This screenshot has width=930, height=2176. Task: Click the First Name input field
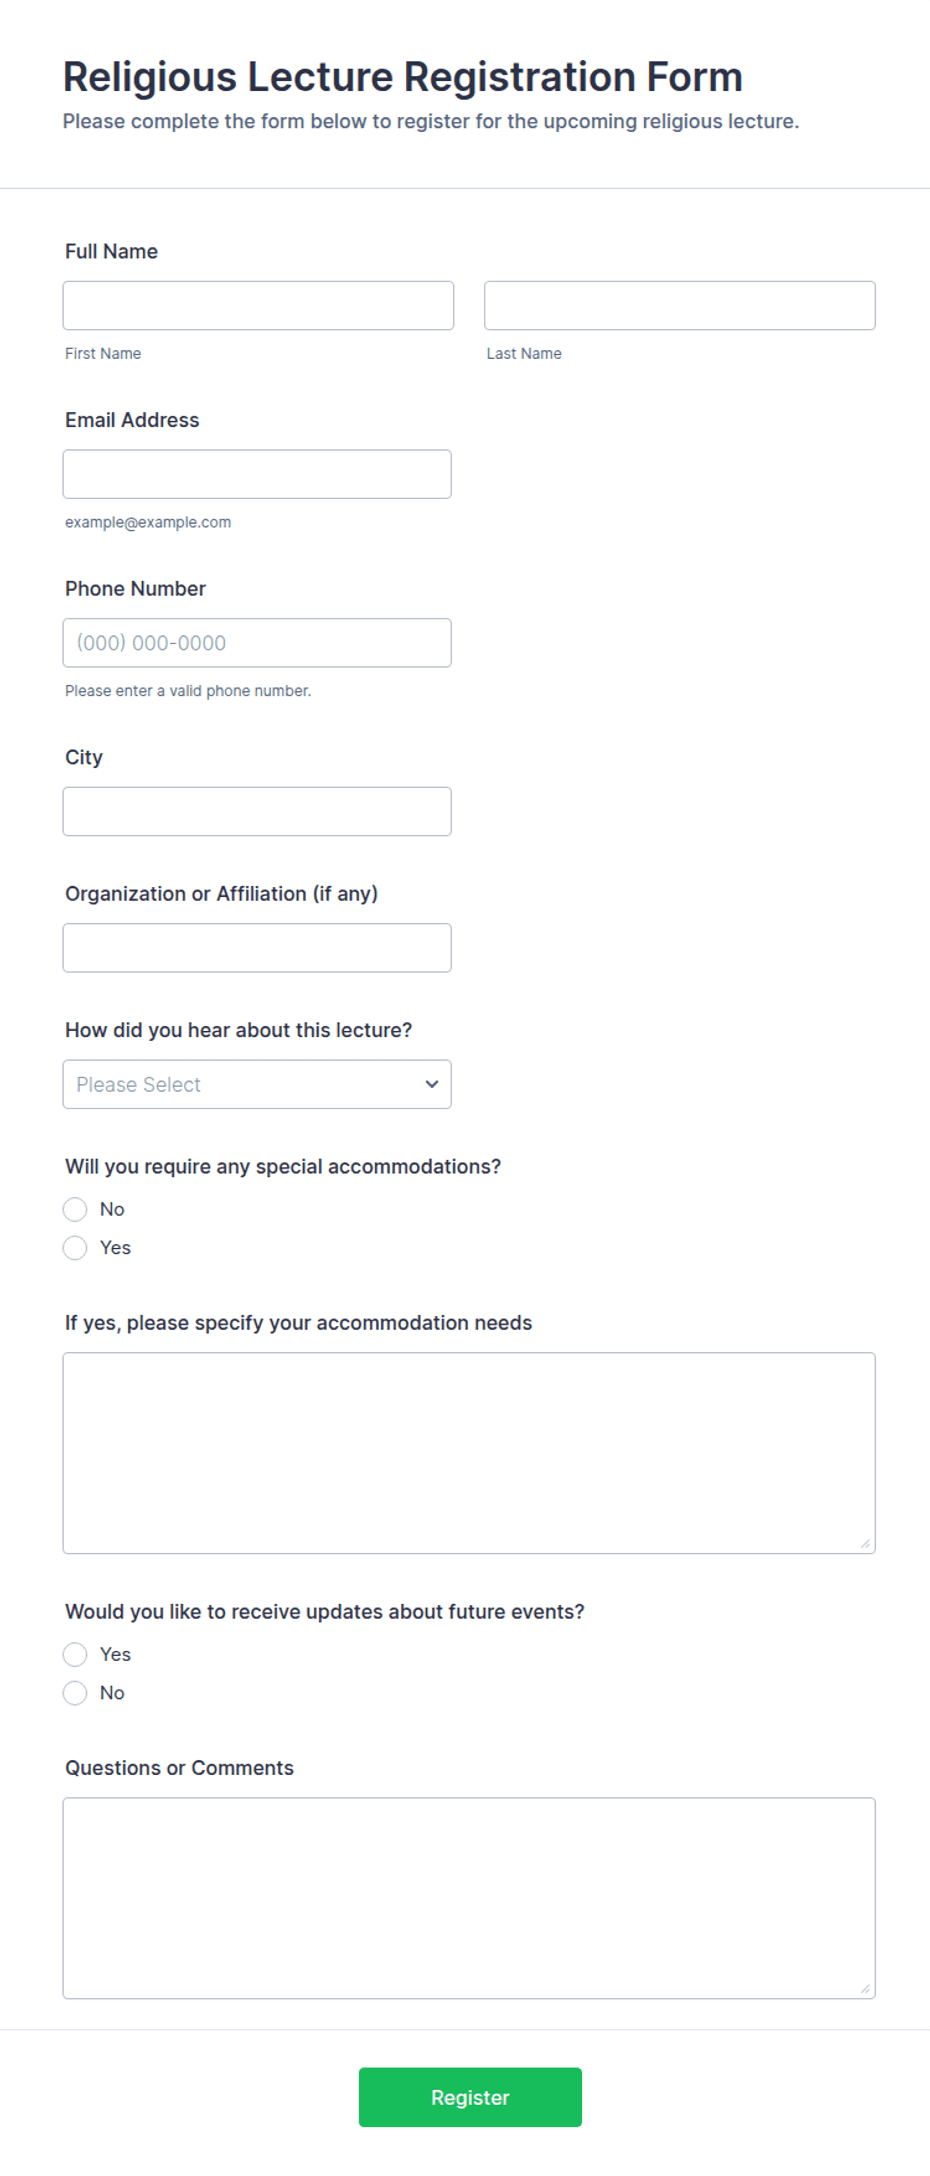(258, 305)
